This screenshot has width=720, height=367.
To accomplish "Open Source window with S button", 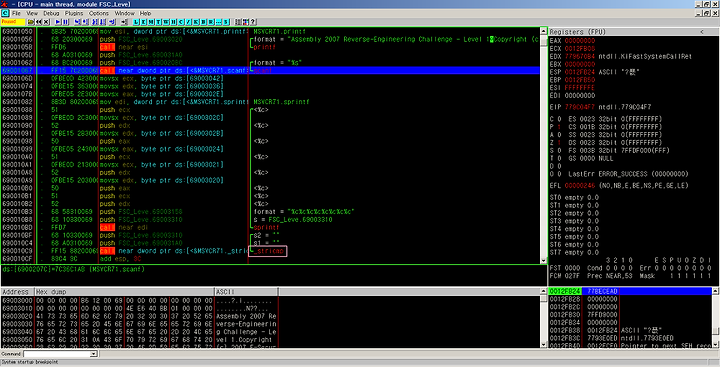I will 226,22.
